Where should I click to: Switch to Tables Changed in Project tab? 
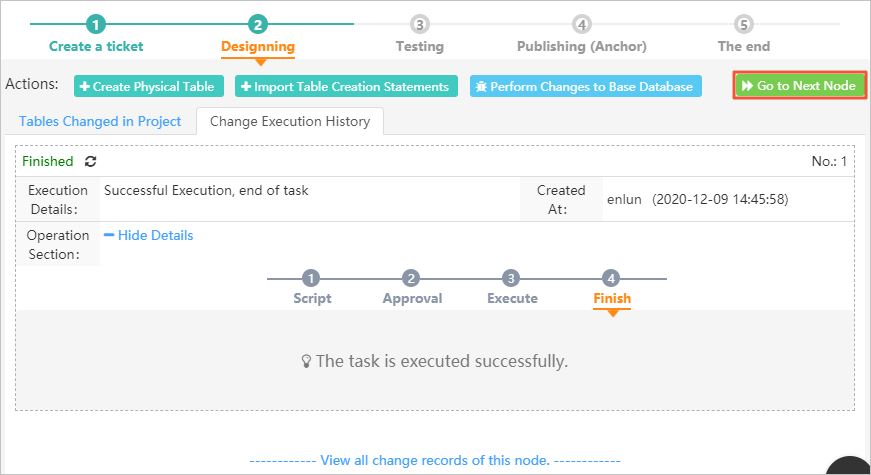pos(100,121)
